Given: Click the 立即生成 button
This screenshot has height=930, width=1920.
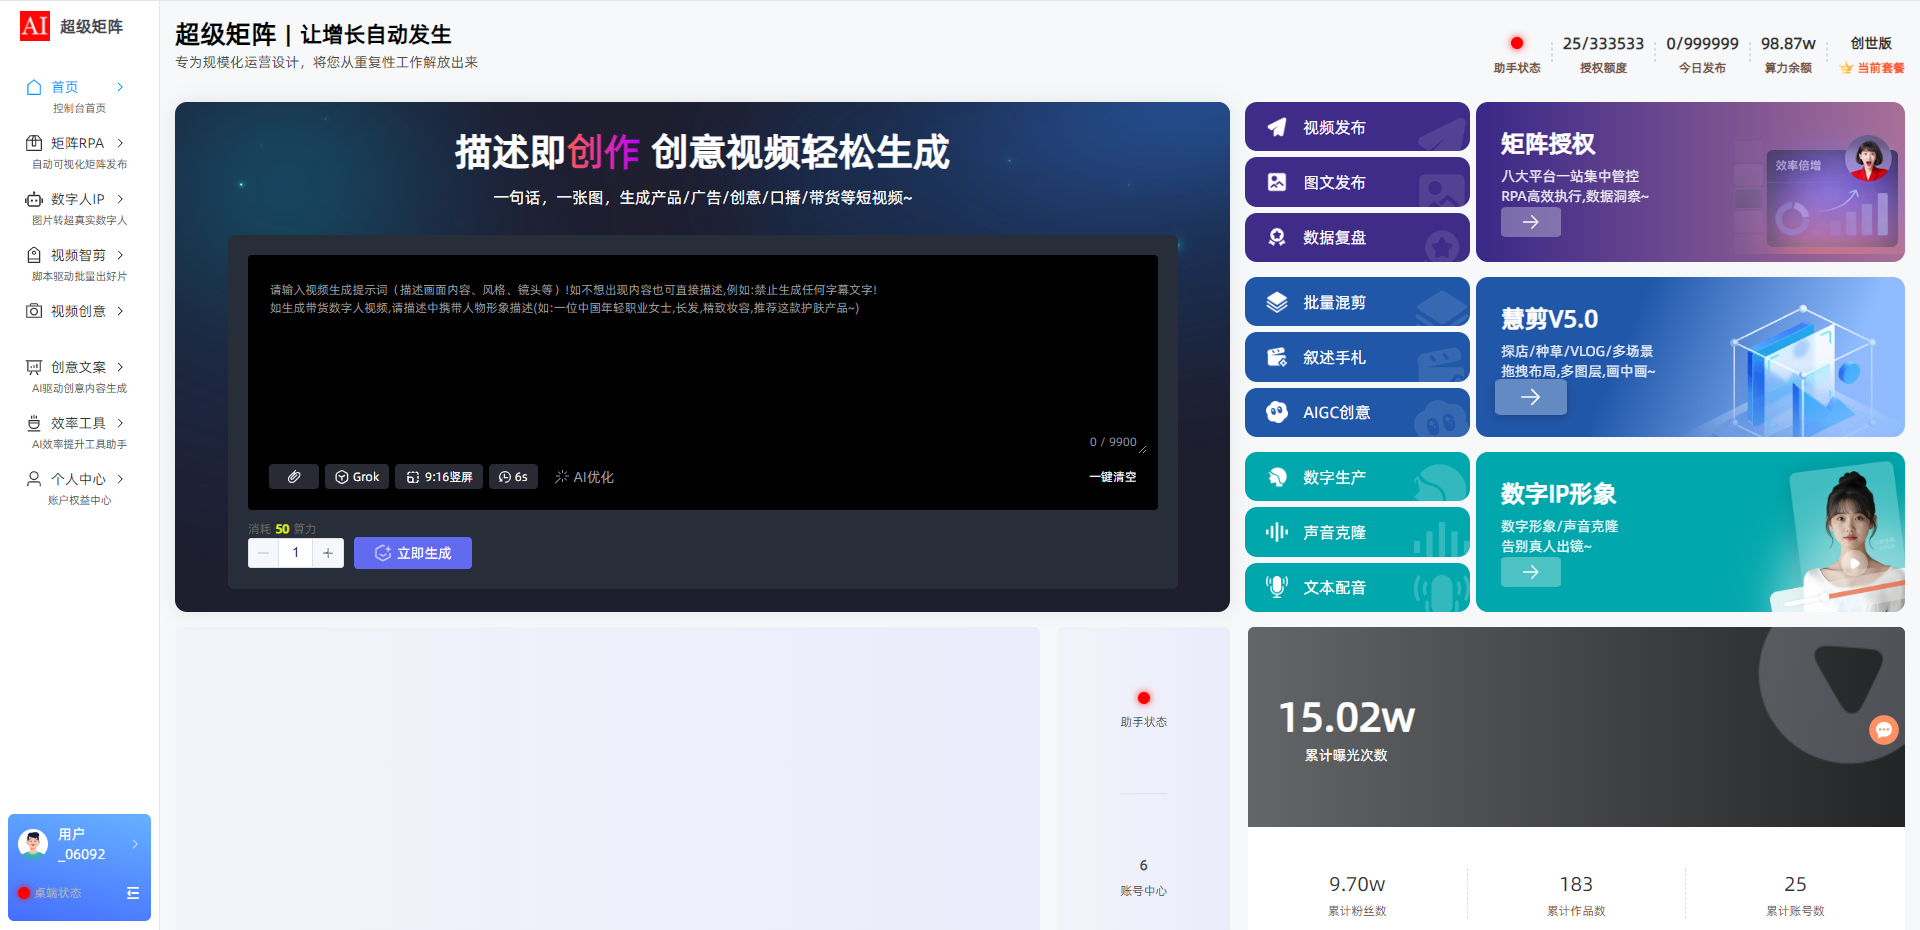Looking at the screenshot, I should coord(413,553).
